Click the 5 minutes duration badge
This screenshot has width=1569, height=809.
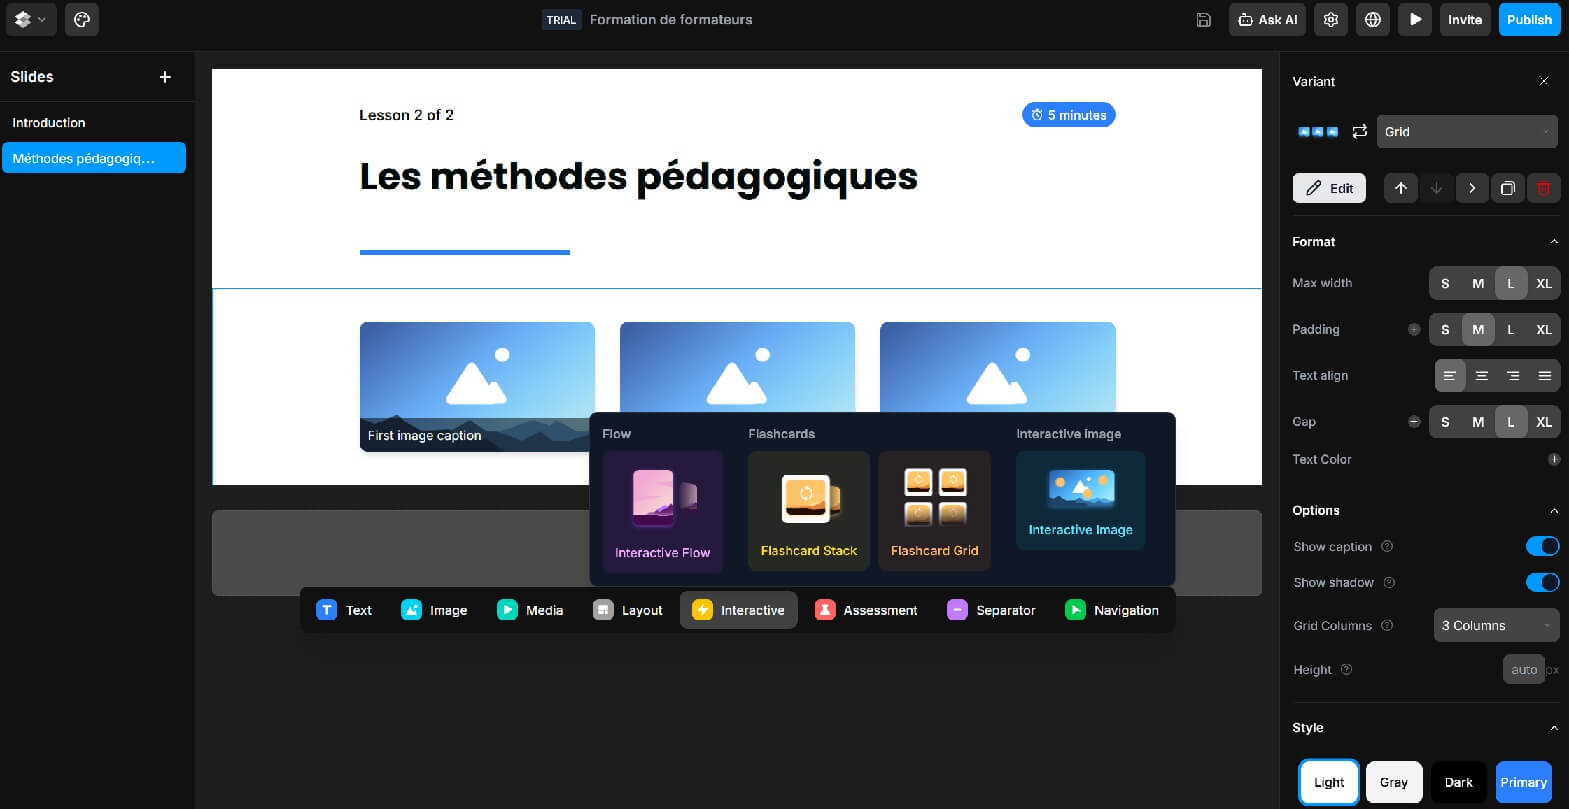tap(1068, 115)
